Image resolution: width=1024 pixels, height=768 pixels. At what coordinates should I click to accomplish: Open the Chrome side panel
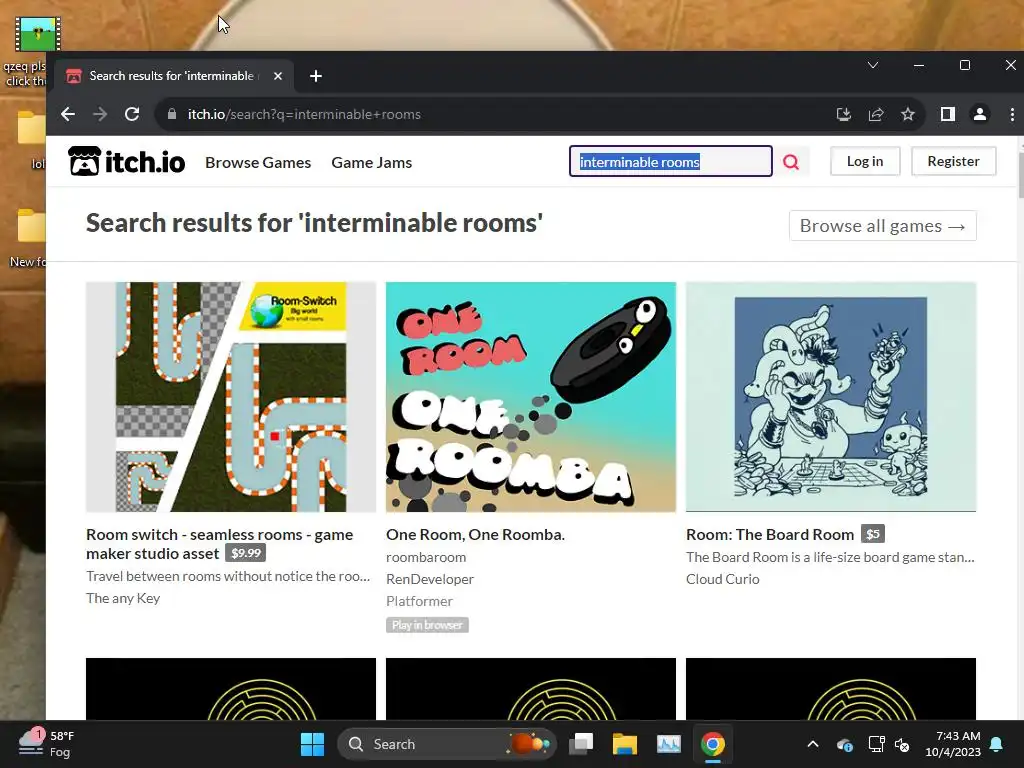coord(948,114)
